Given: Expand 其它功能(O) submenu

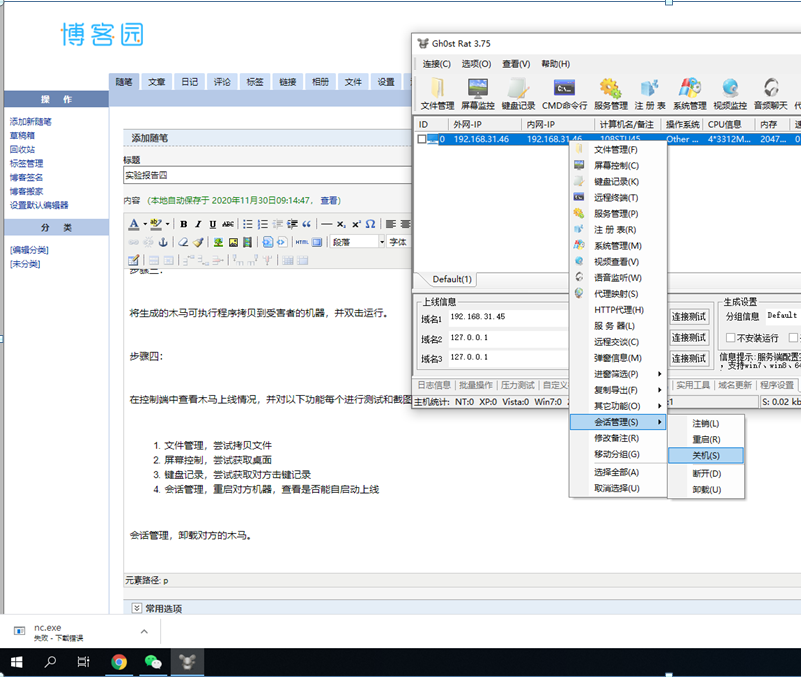Looking at the screenshot, I should click(618, 406).
